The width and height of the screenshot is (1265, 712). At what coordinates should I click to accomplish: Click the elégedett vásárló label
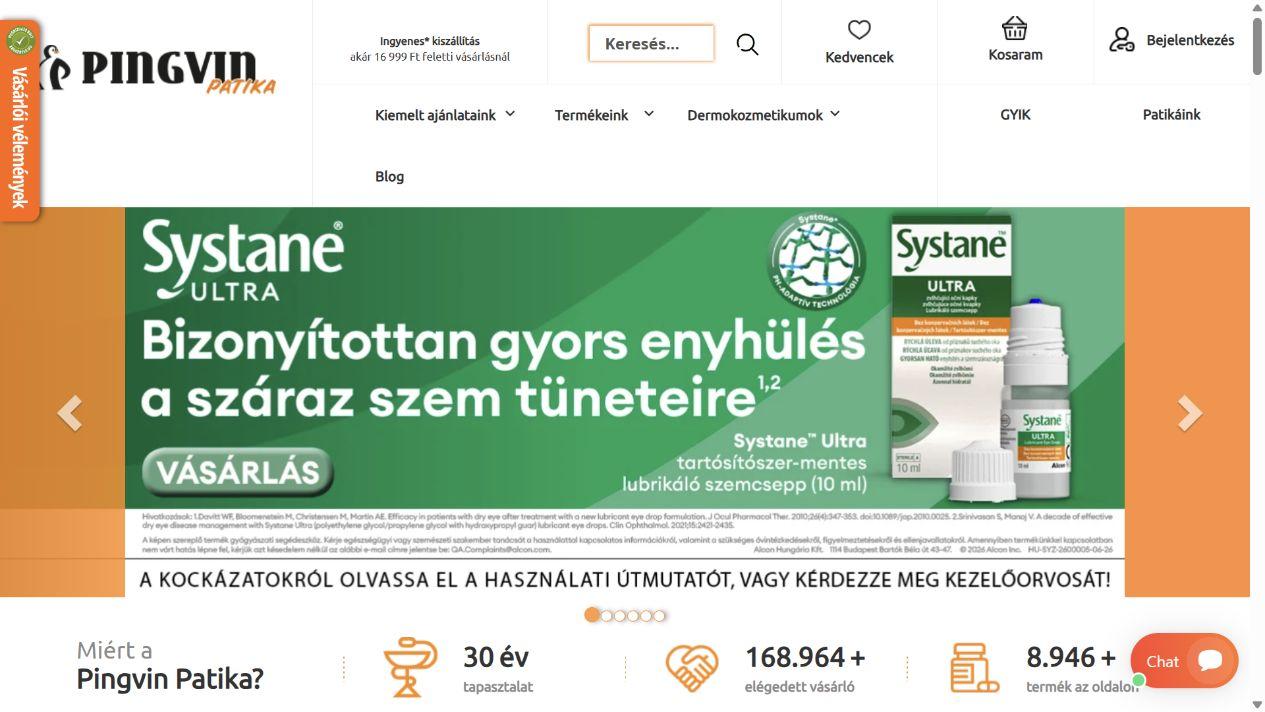[800, 687]
